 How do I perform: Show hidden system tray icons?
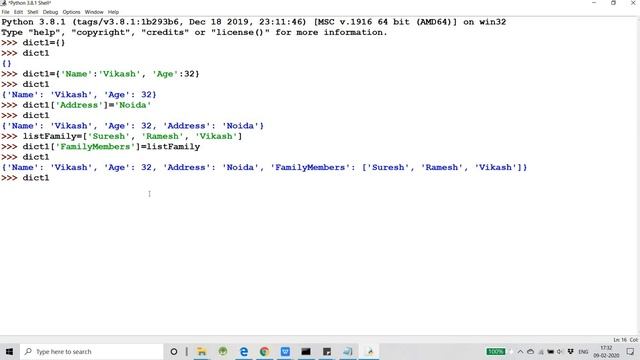point(520,351)
